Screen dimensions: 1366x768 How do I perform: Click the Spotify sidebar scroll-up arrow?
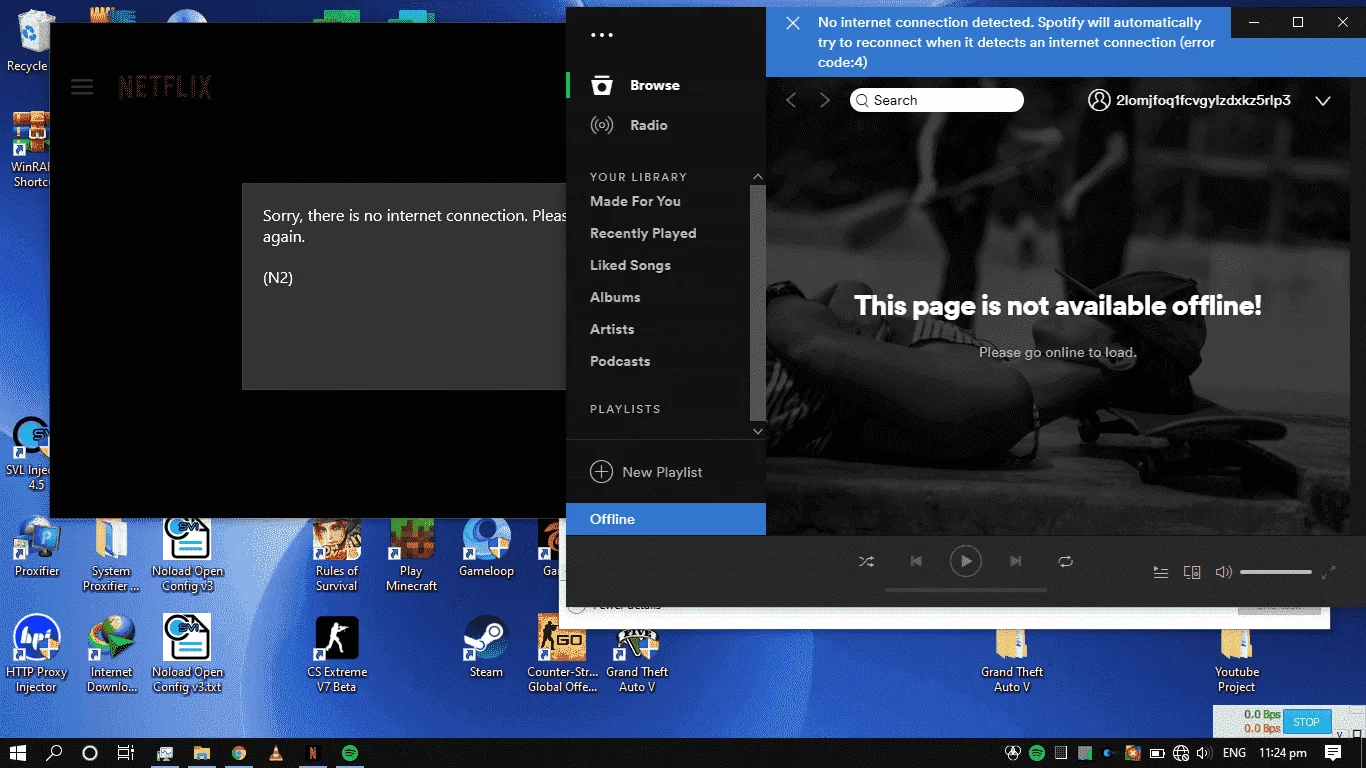click(758, 177)
